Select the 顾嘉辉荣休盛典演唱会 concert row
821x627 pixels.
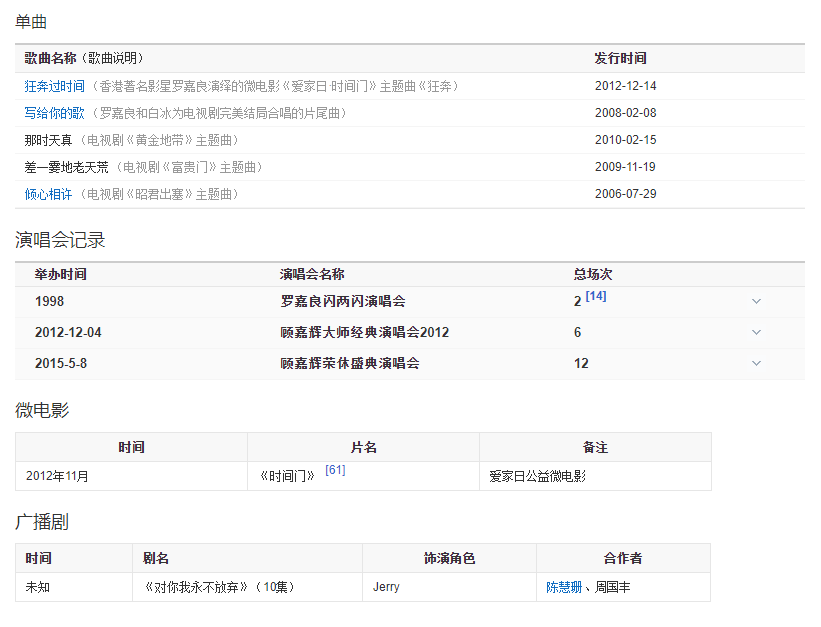click(349, 363)
